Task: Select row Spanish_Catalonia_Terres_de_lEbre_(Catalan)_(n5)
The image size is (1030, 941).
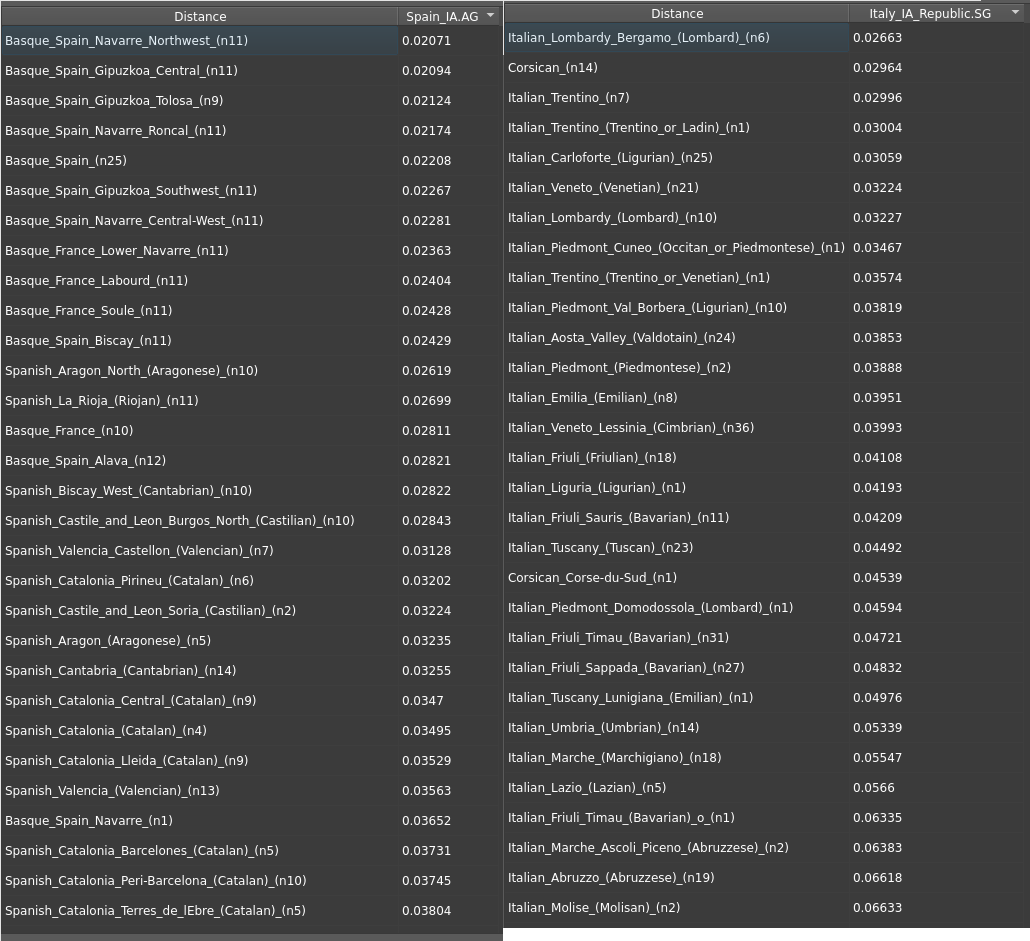Action: click(252, 911)
